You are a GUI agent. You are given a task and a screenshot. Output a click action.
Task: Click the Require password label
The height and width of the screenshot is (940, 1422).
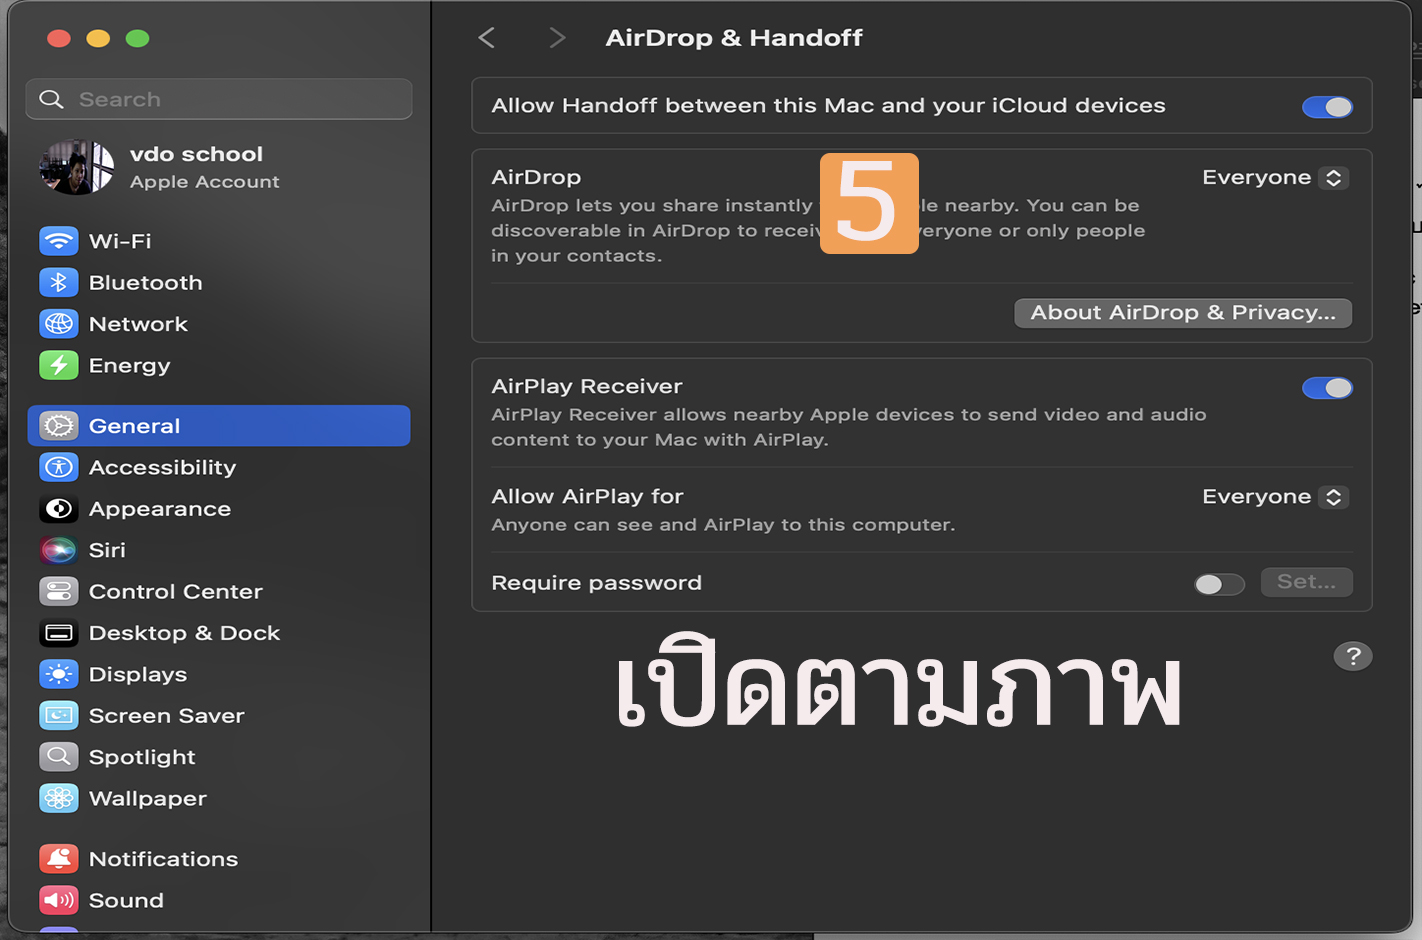596,583
